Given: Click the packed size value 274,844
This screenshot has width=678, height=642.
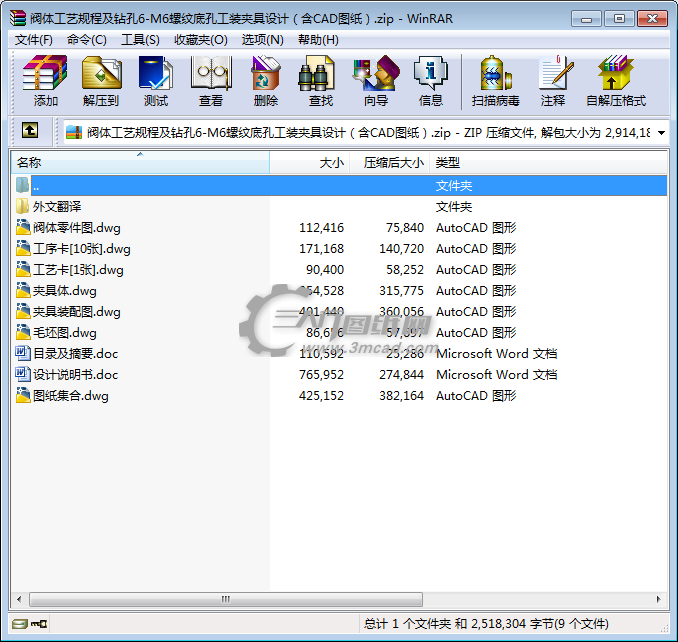Looking at the screenshot, I should [x=401, y=374].
